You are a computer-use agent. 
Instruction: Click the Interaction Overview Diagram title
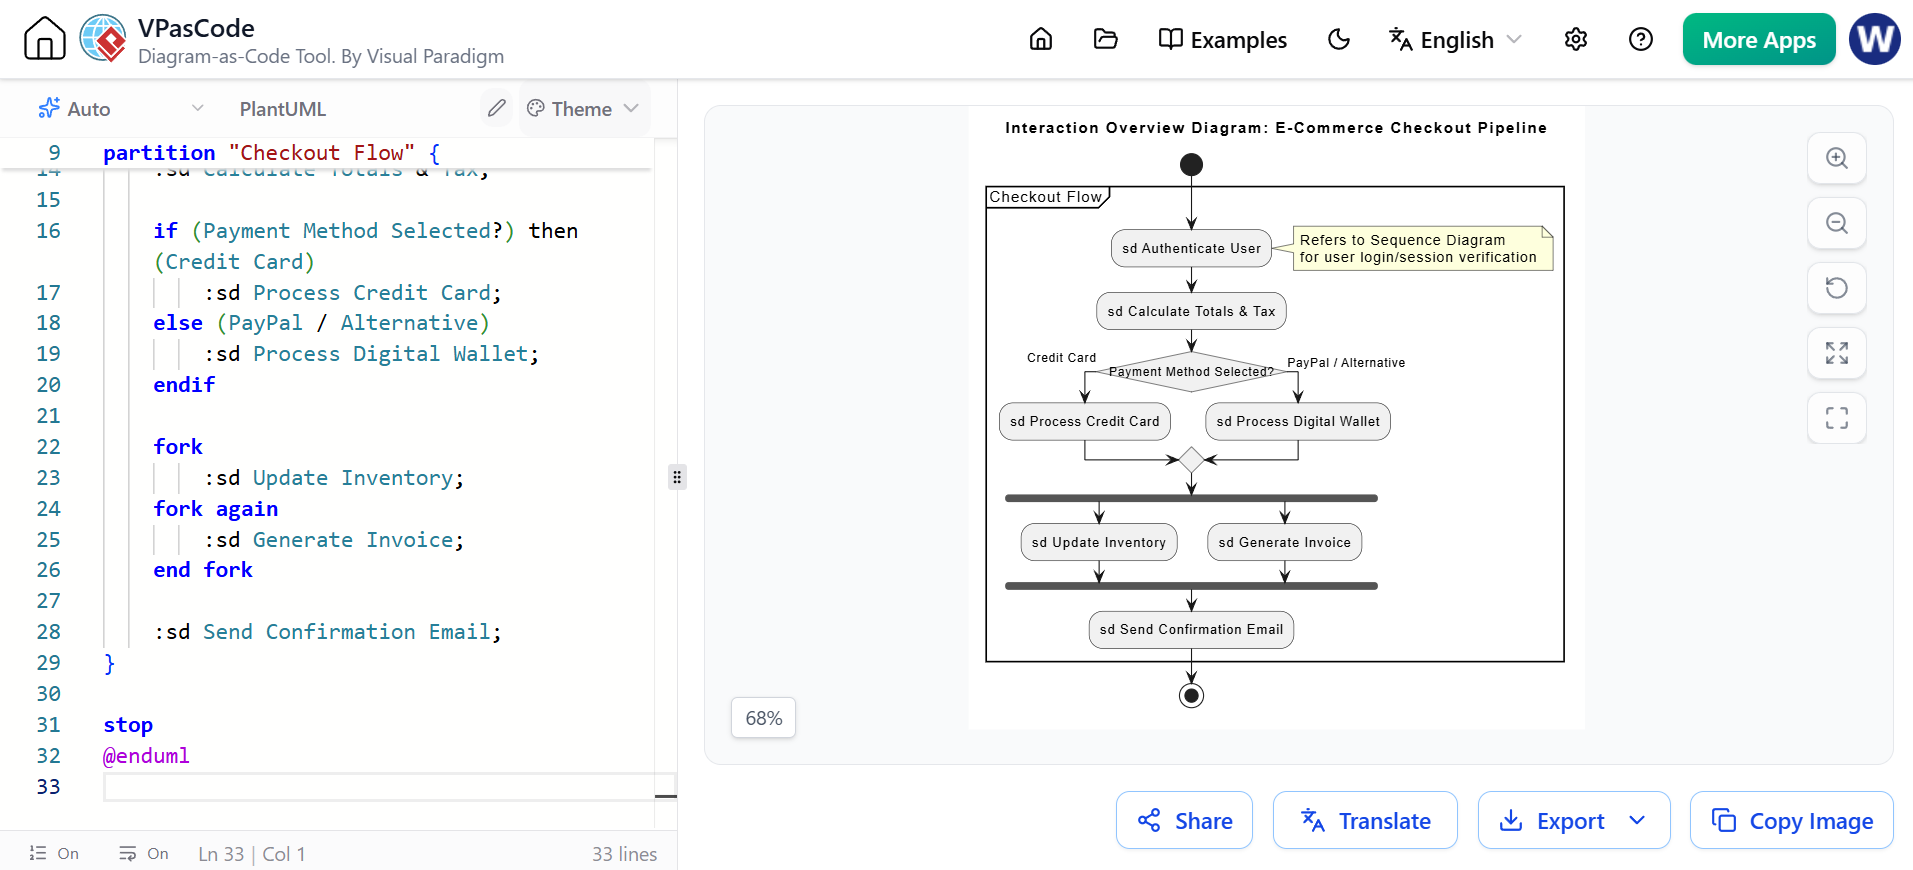point(1276,128)
